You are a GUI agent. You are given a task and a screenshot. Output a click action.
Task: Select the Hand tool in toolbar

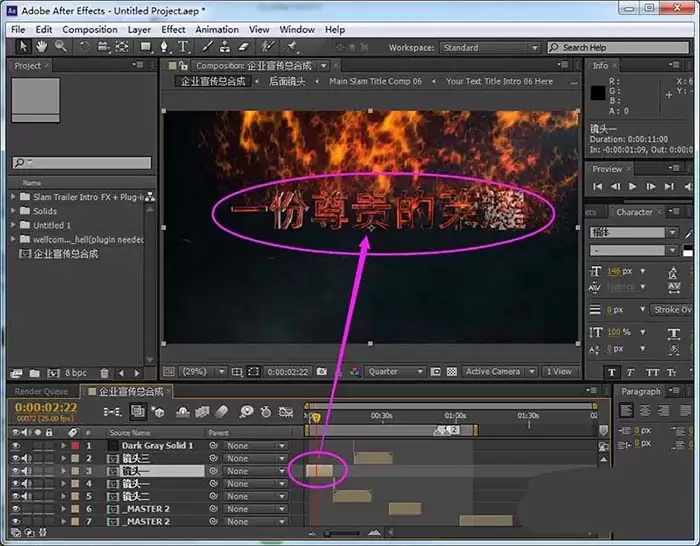42,46
